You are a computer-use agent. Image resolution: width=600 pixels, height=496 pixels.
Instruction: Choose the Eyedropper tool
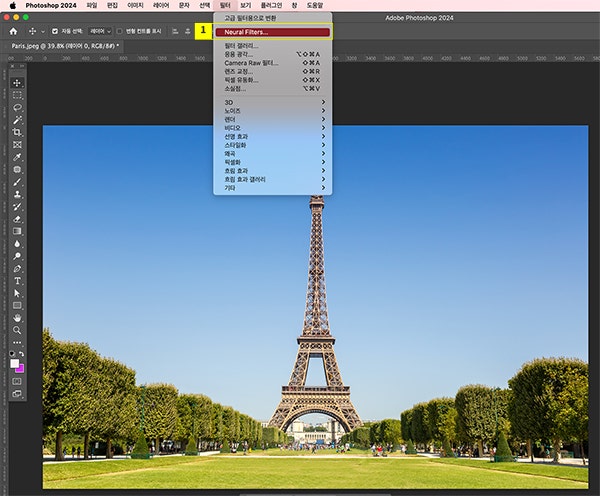pos(17,157)
